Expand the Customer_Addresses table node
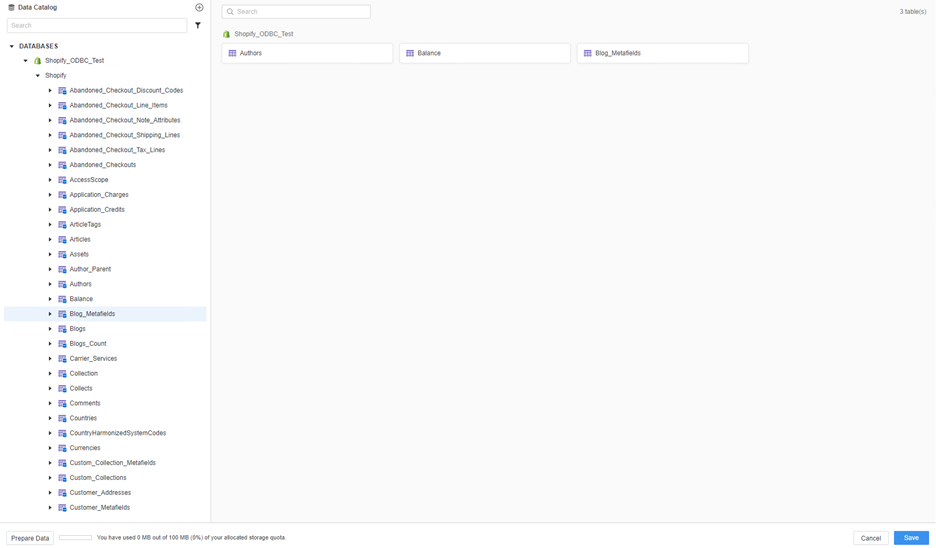The image size is (936, 548). [x=50, y=493]
